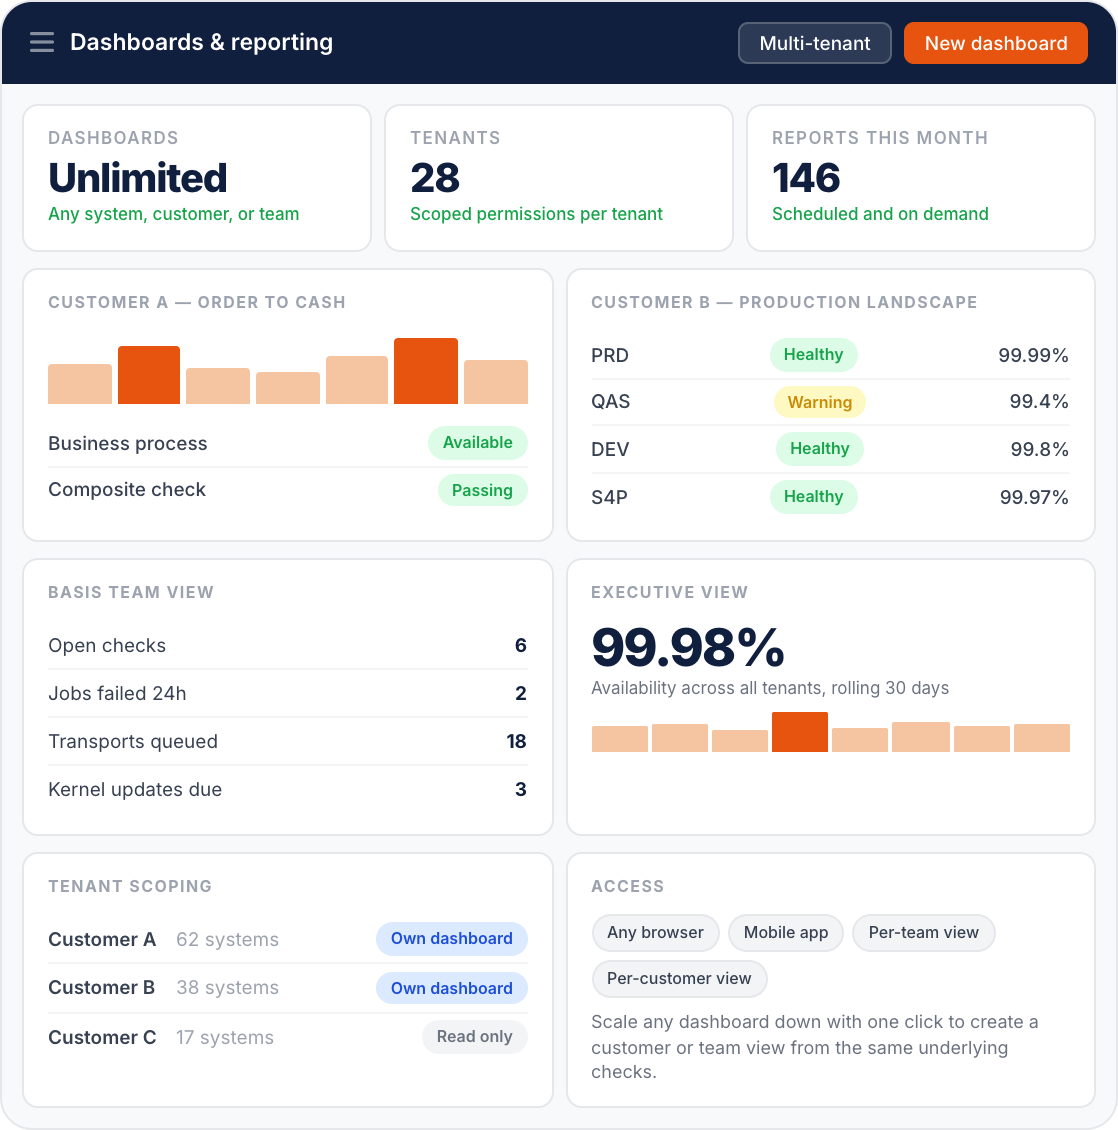Click the Healthy status on S4P row

813,497
